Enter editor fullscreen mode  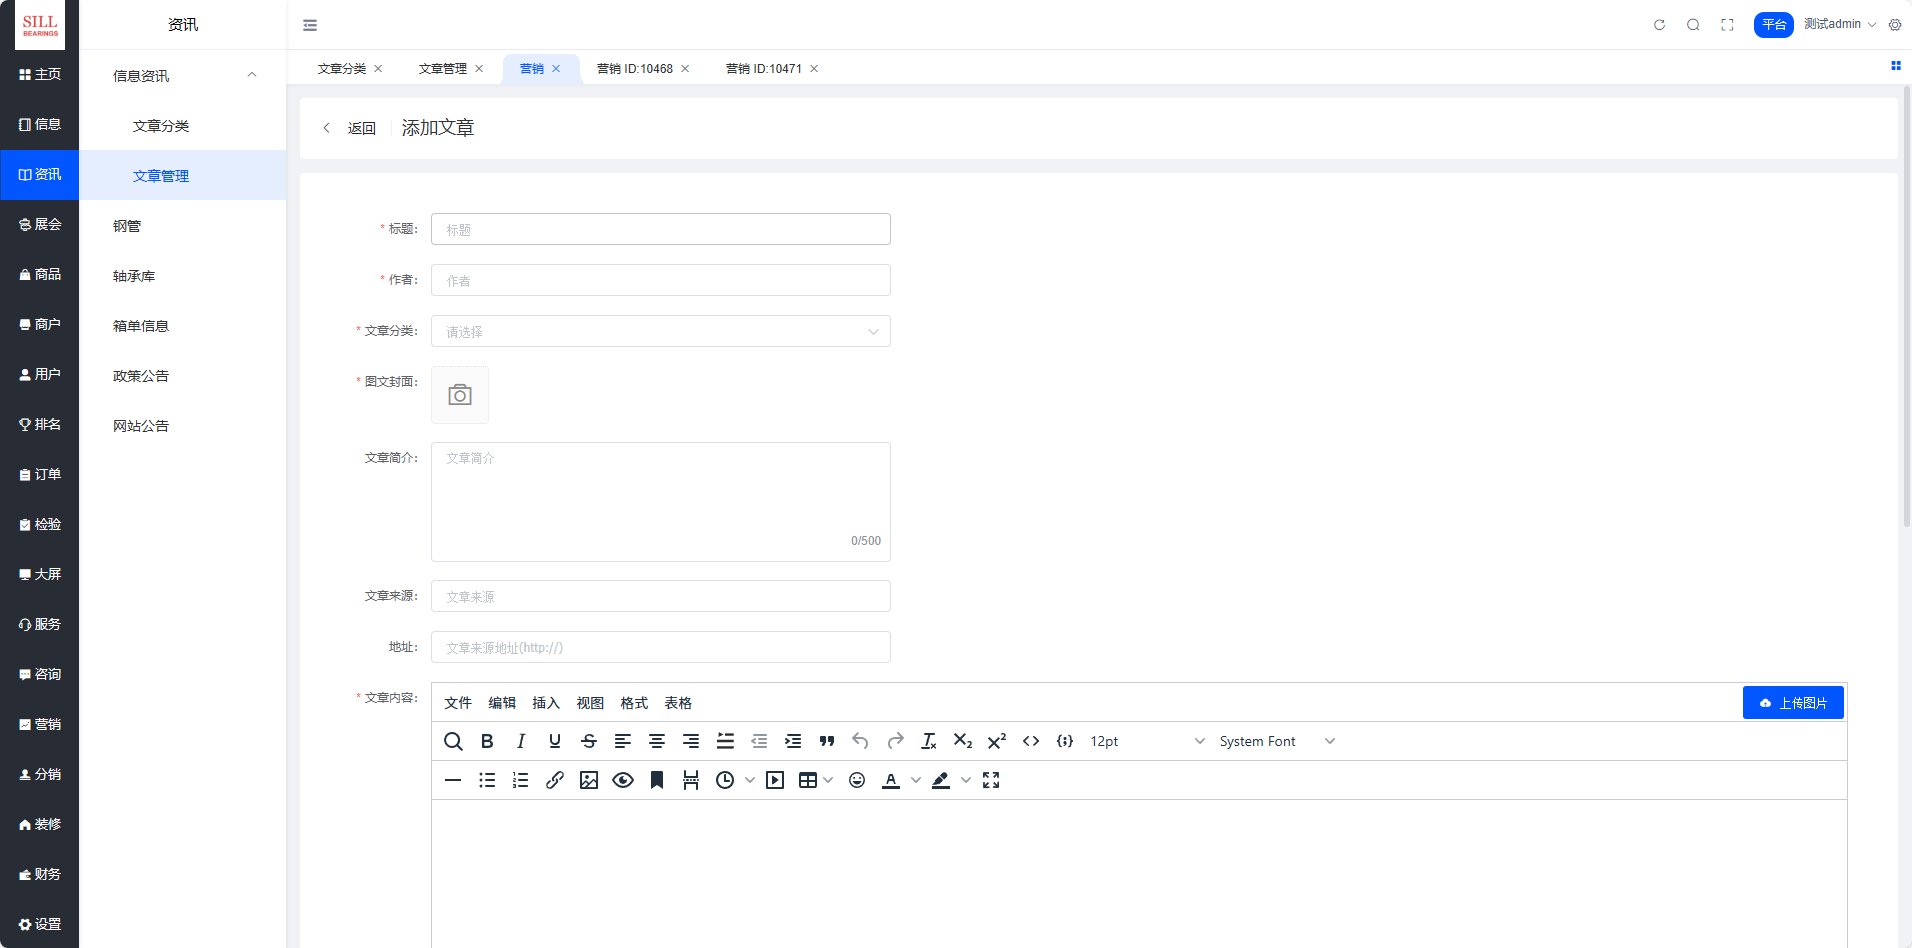click(991, 780)
